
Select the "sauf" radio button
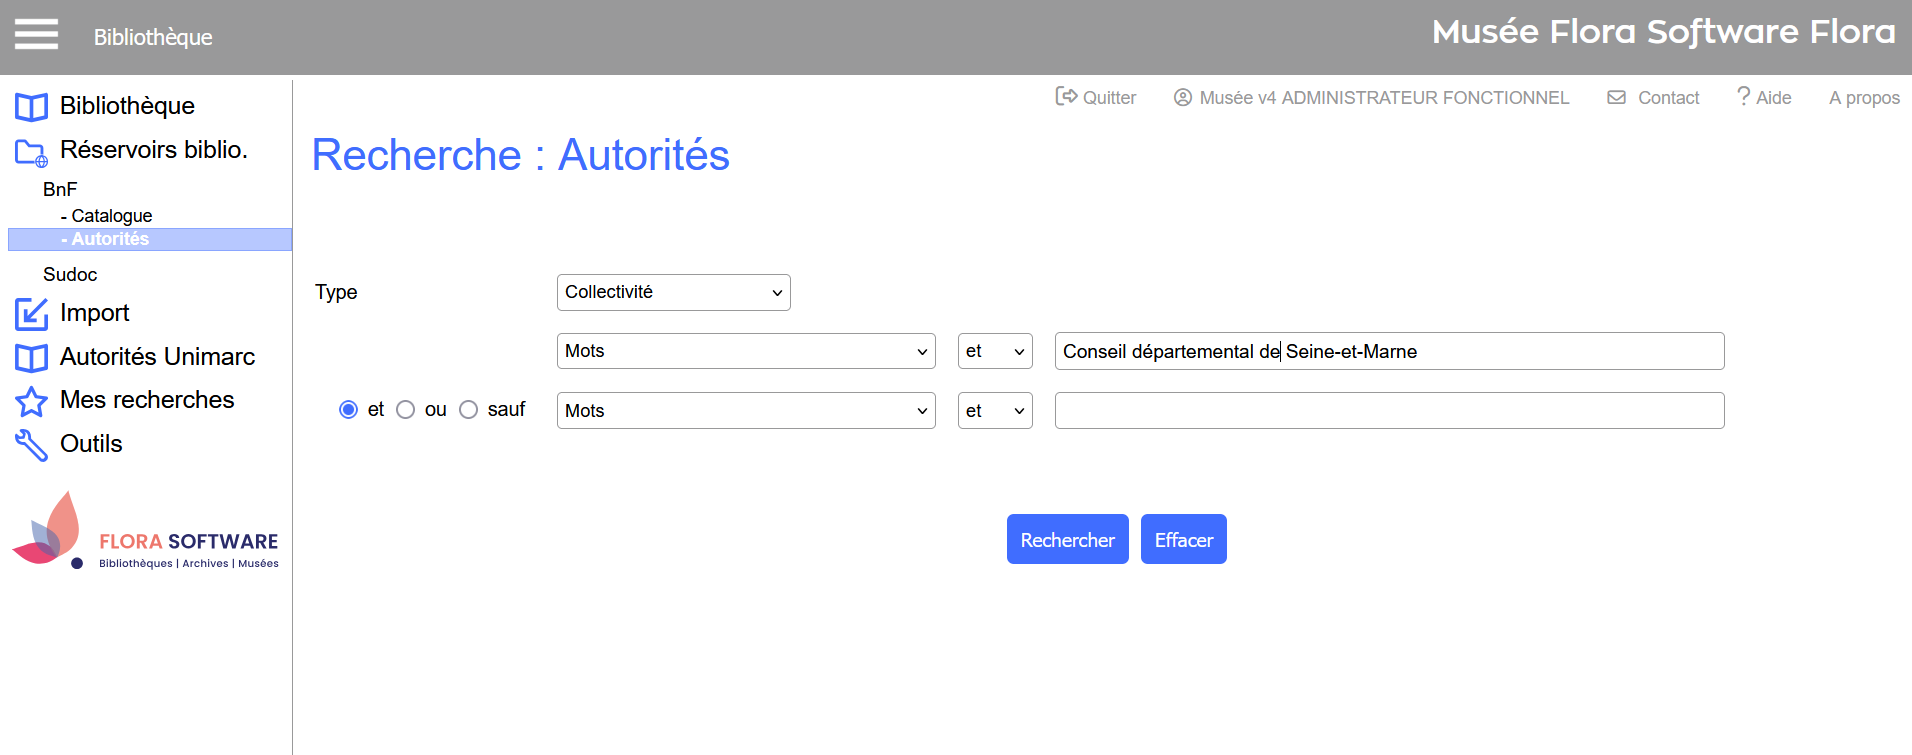(468, 410)
